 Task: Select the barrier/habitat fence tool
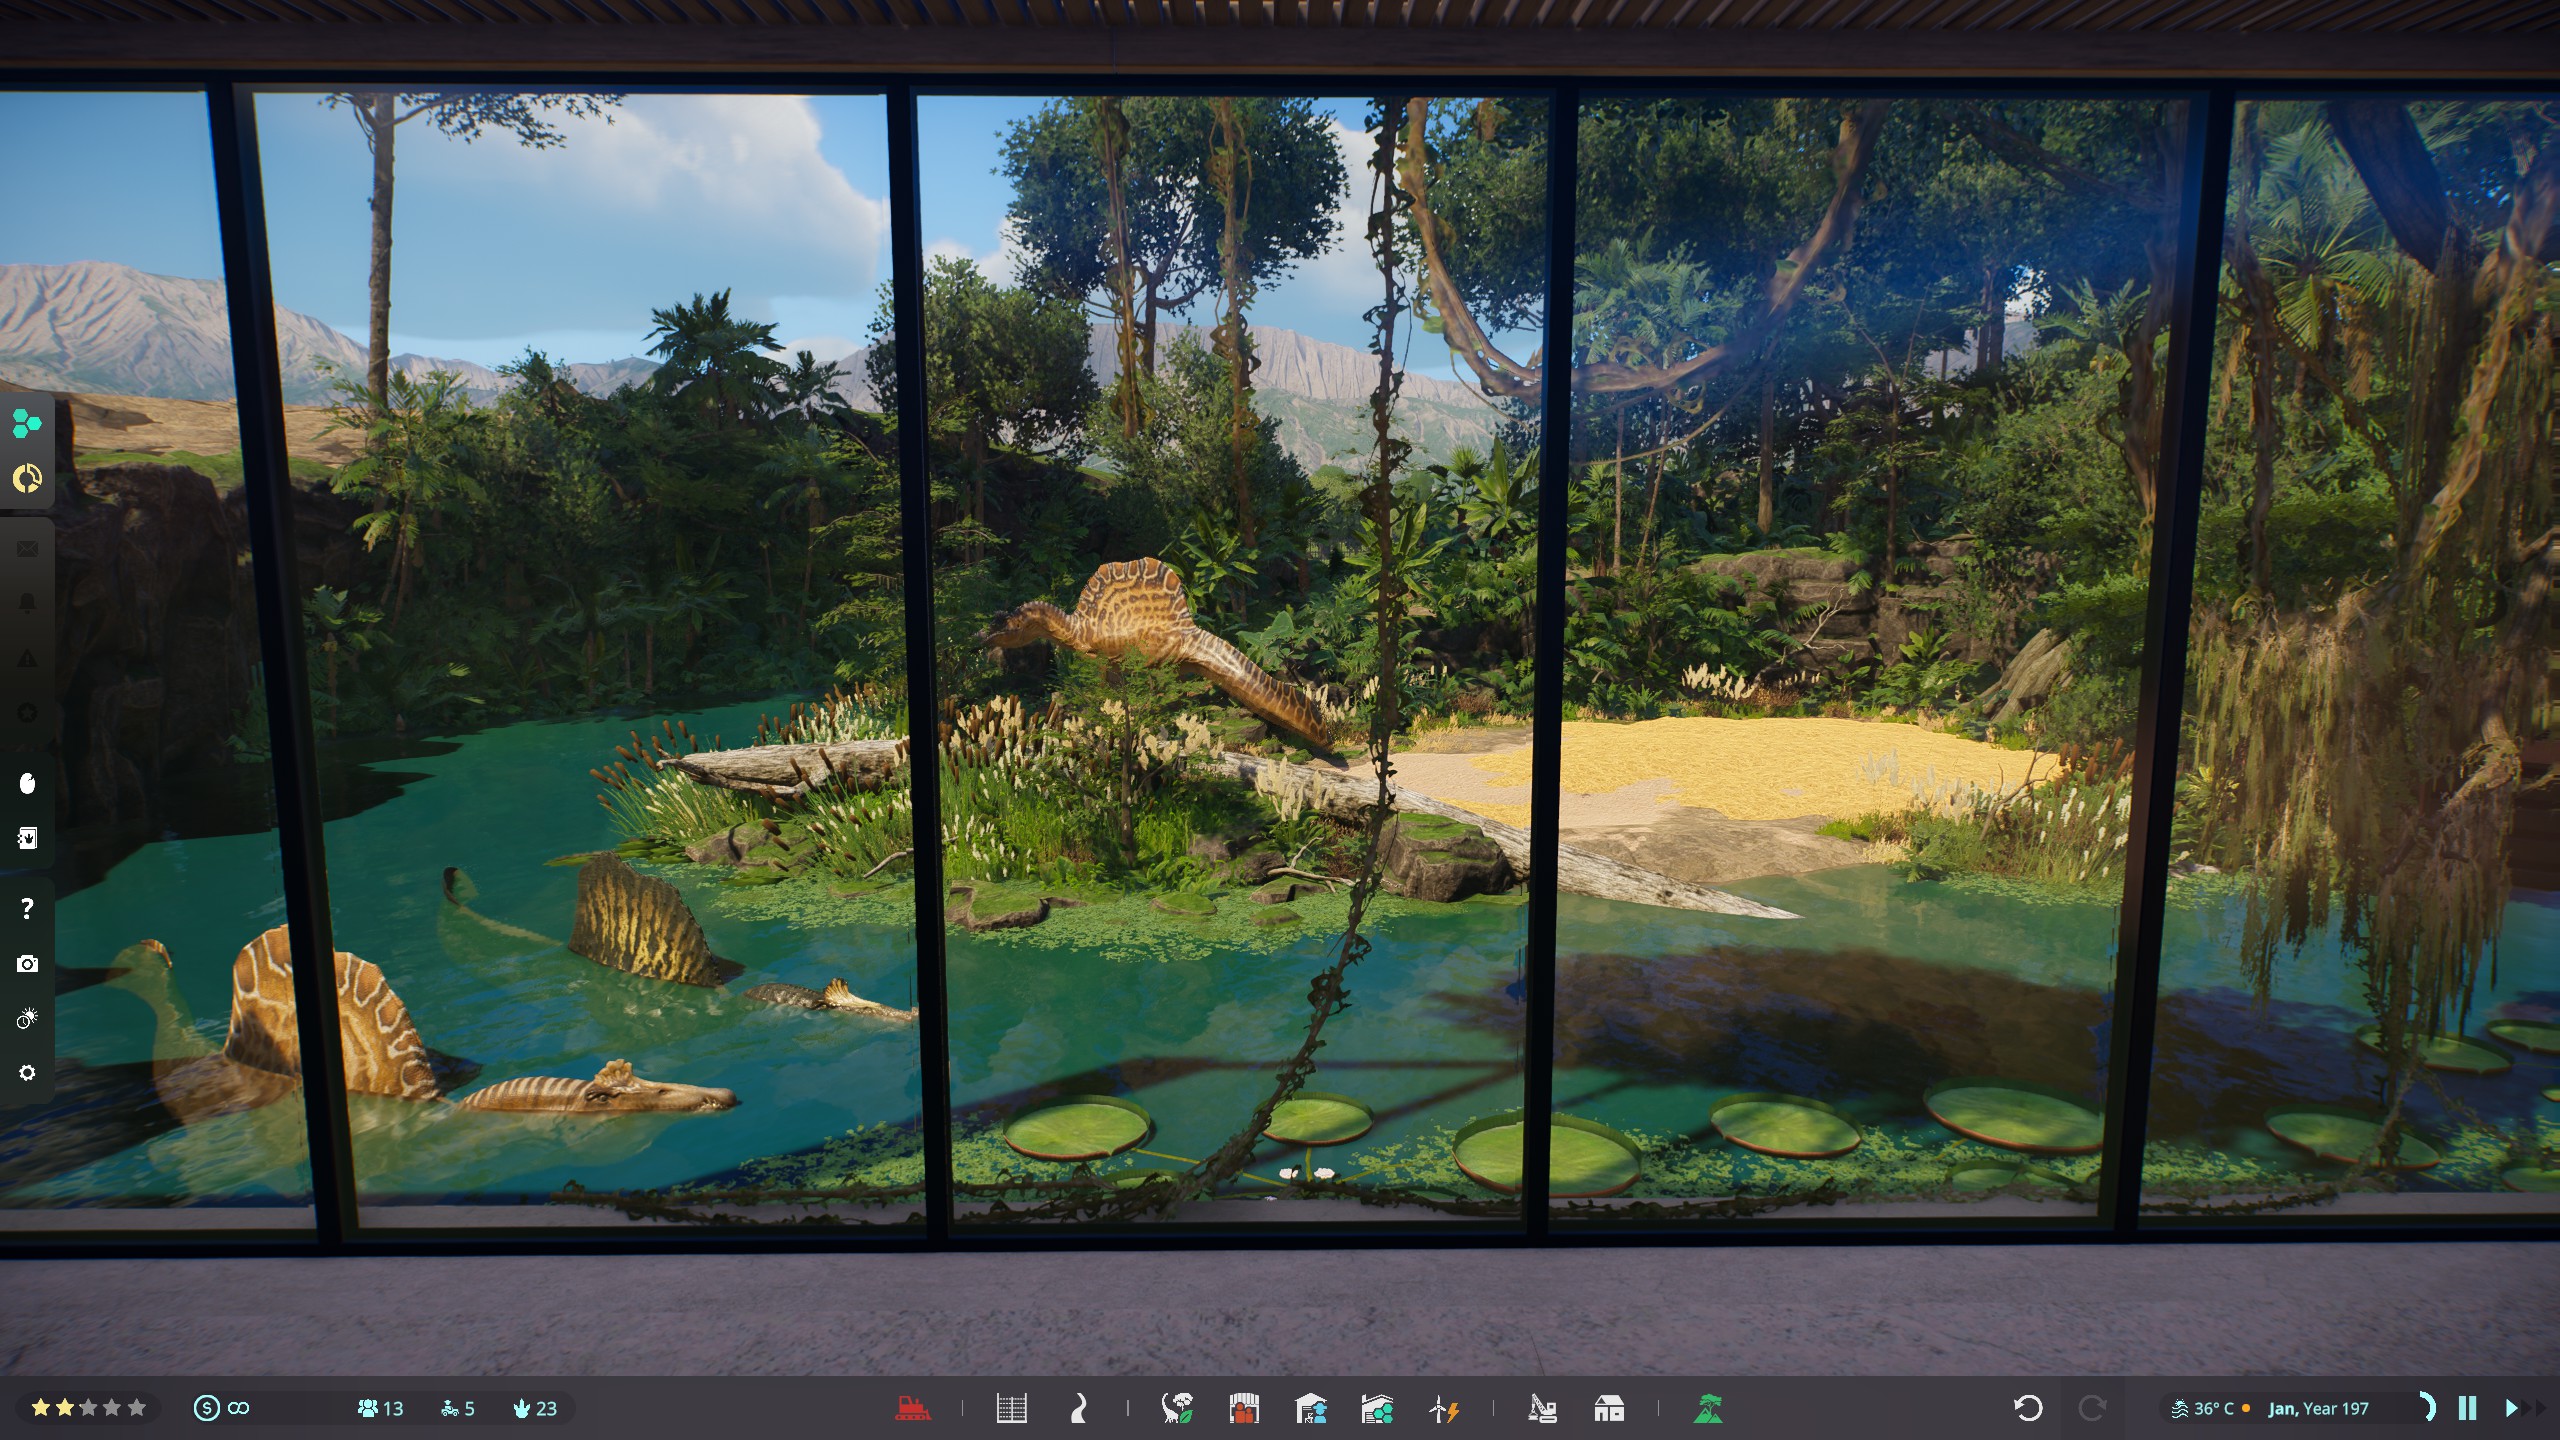tap(1011, 1409)
